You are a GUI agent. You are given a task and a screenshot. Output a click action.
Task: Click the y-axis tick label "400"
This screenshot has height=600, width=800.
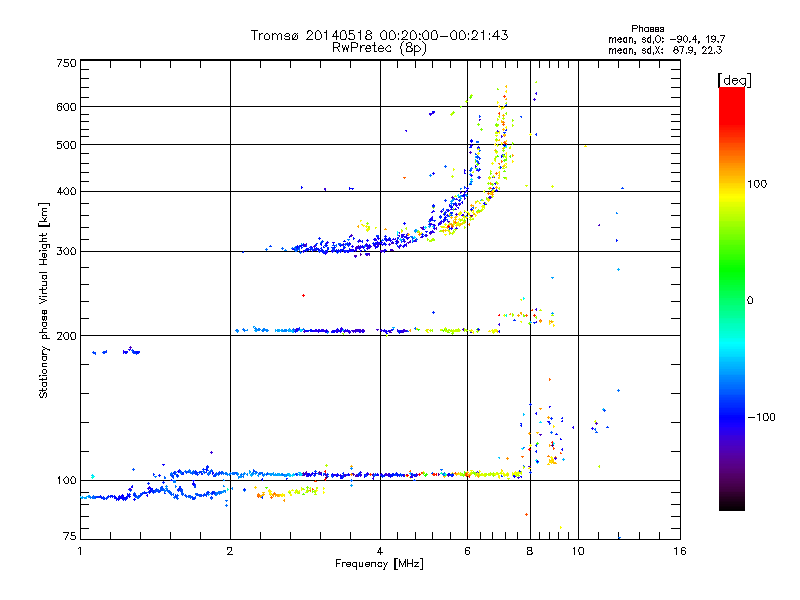pyautogui.click(x=66, y=192)
